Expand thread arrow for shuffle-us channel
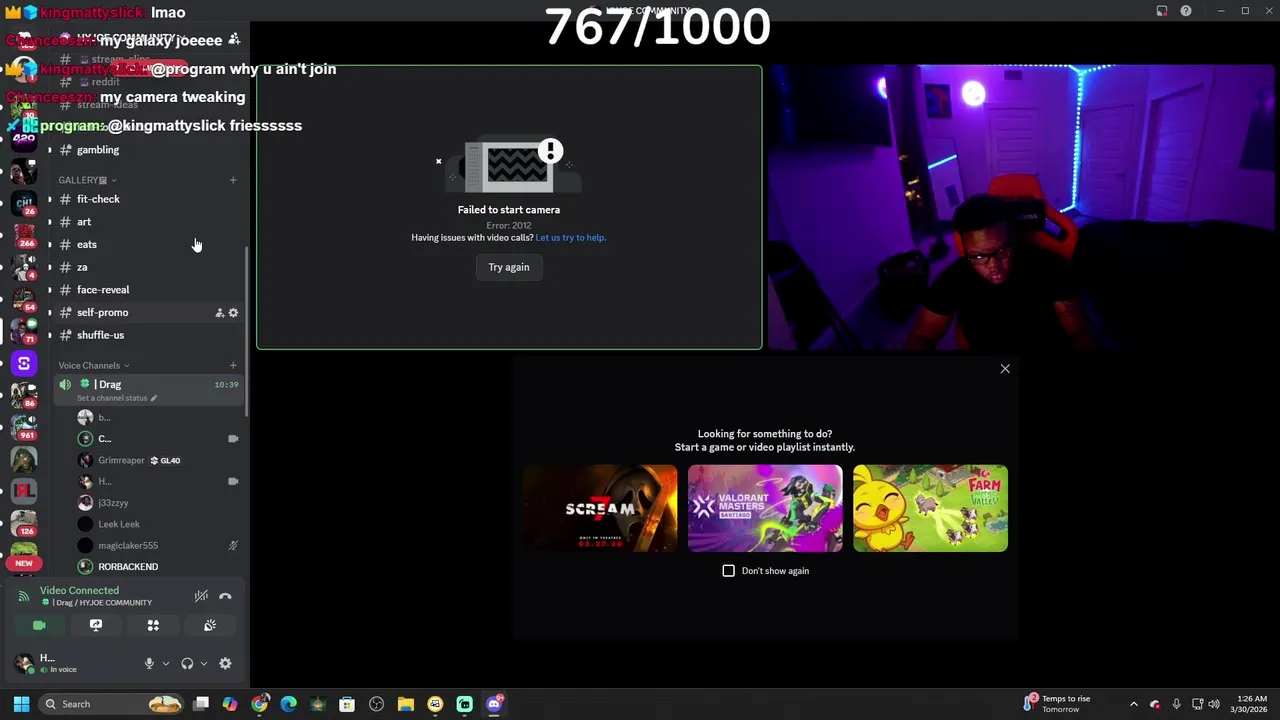This screenshot has height=720, width=1280. [49, 335]
